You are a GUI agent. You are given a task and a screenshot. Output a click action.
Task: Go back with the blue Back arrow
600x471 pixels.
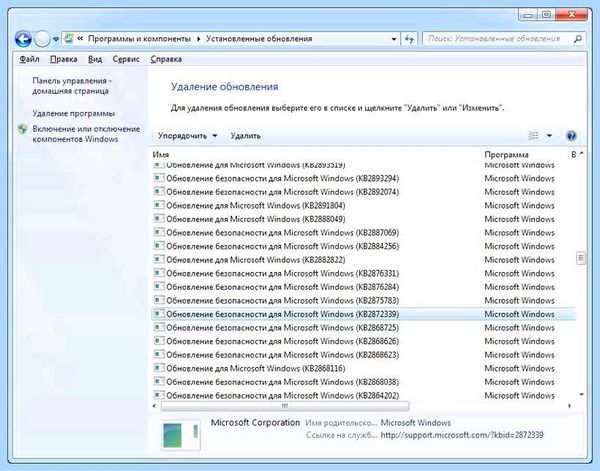point(23,39)
